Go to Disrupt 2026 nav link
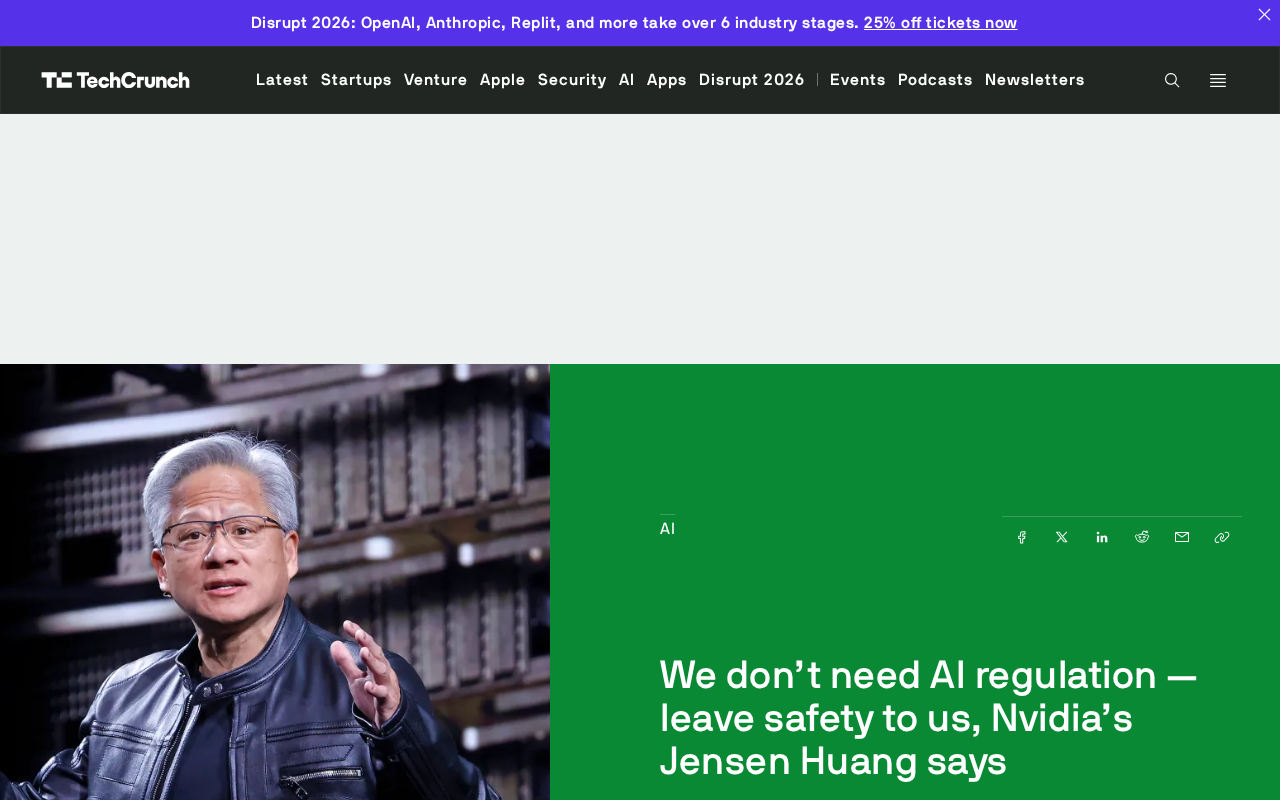Viewport: 1280px width, 800px height. [x=752, y=80]
